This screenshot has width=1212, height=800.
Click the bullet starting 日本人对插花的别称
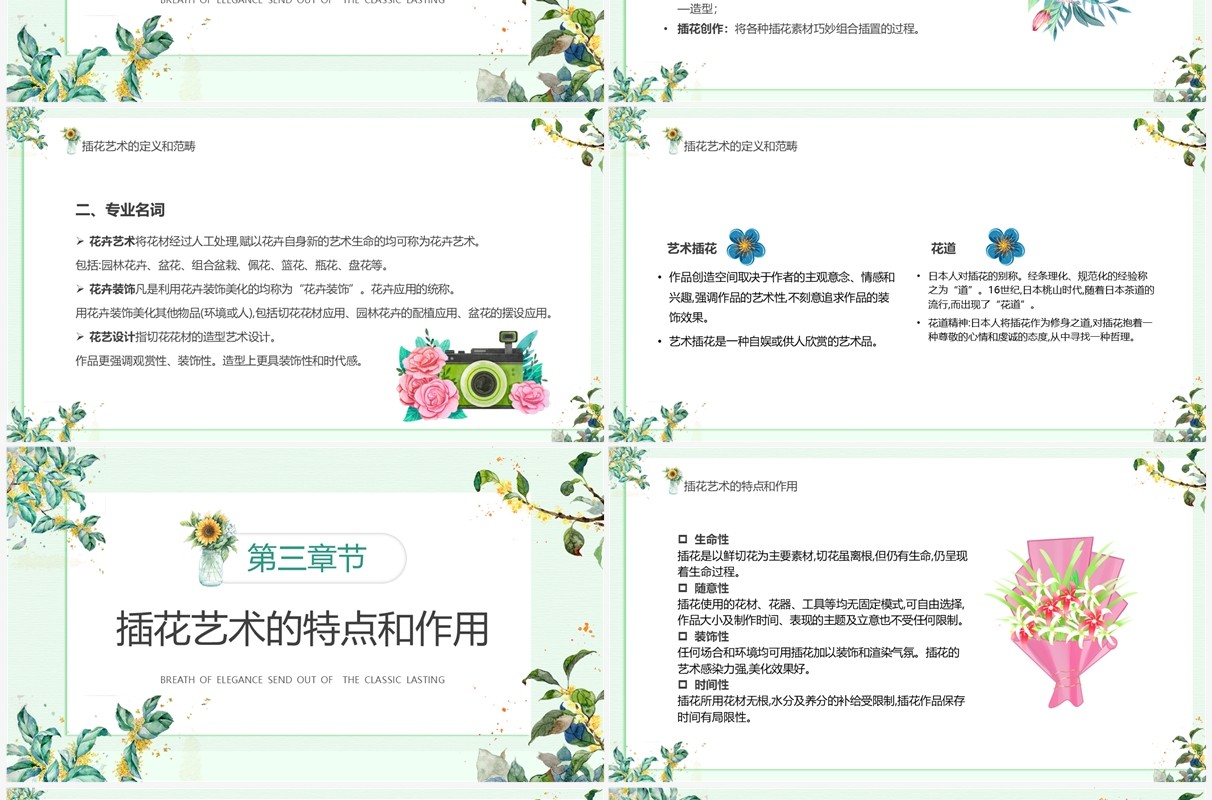pos(1035,290)
